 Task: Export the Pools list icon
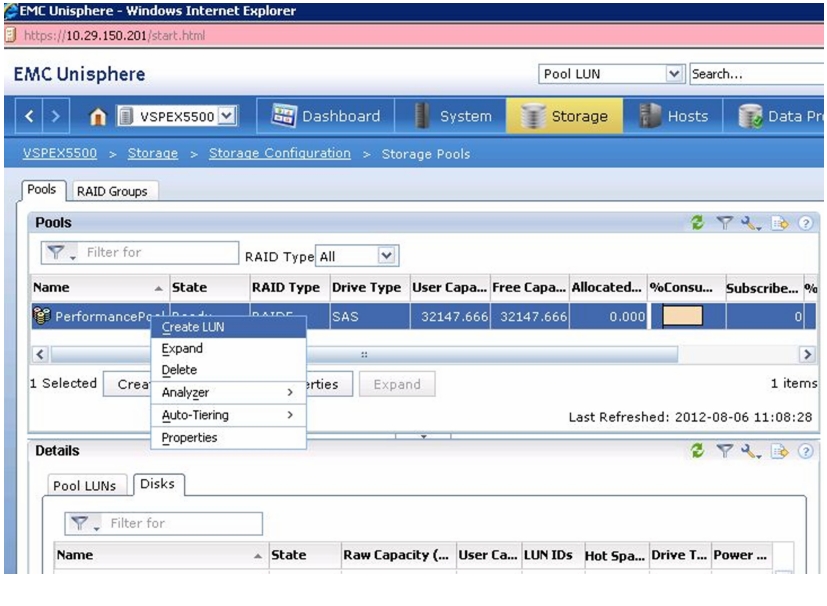coord(780,223)
